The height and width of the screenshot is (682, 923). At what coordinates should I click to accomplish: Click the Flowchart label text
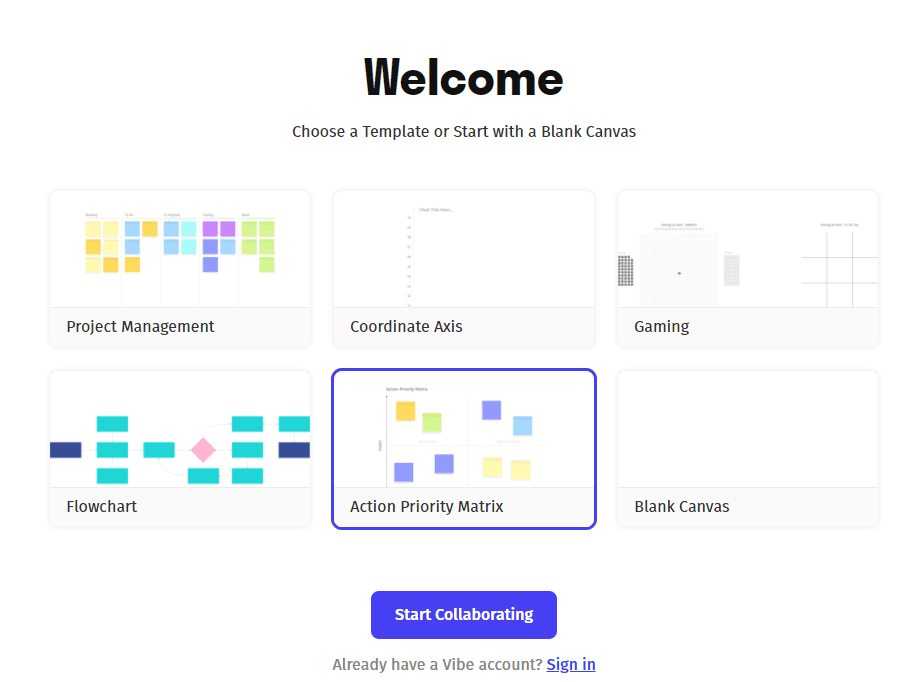(101, 507)
